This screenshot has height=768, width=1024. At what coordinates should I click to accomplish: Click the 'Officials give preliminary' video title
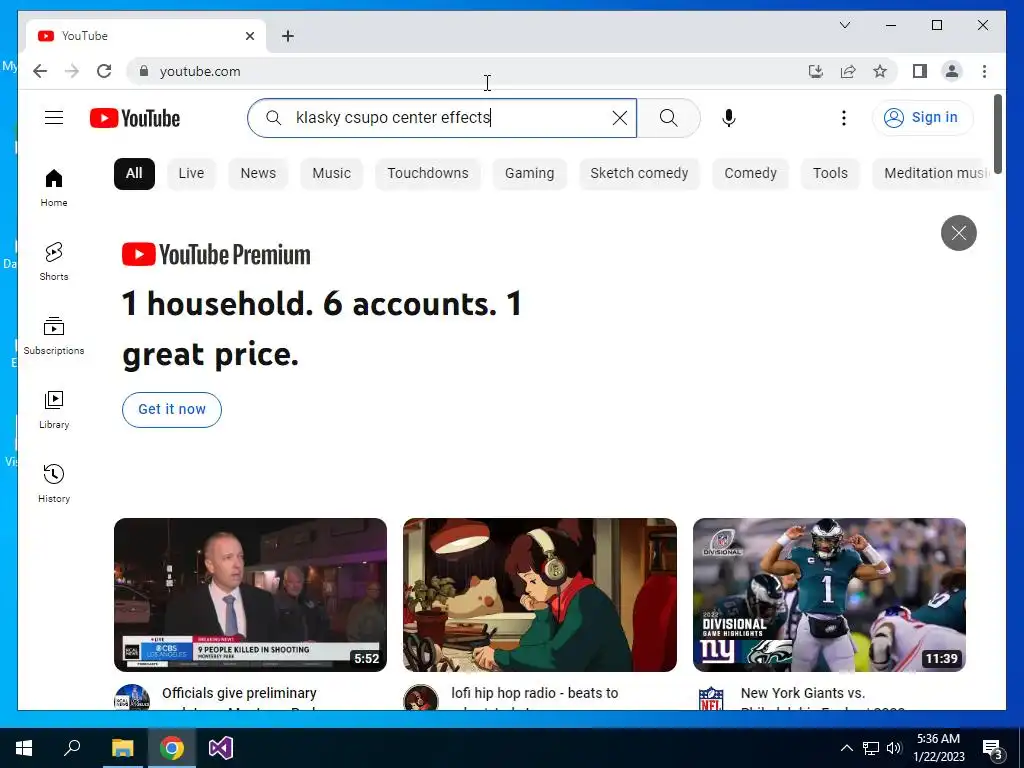239,693
